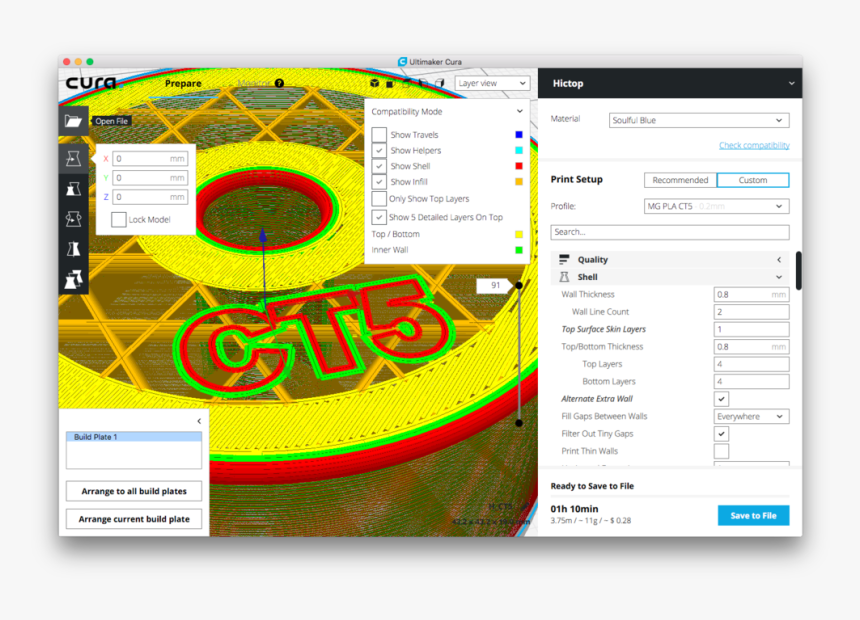Click the Monitor help question mark icon
Screen dimensions: 860x620
280,83
